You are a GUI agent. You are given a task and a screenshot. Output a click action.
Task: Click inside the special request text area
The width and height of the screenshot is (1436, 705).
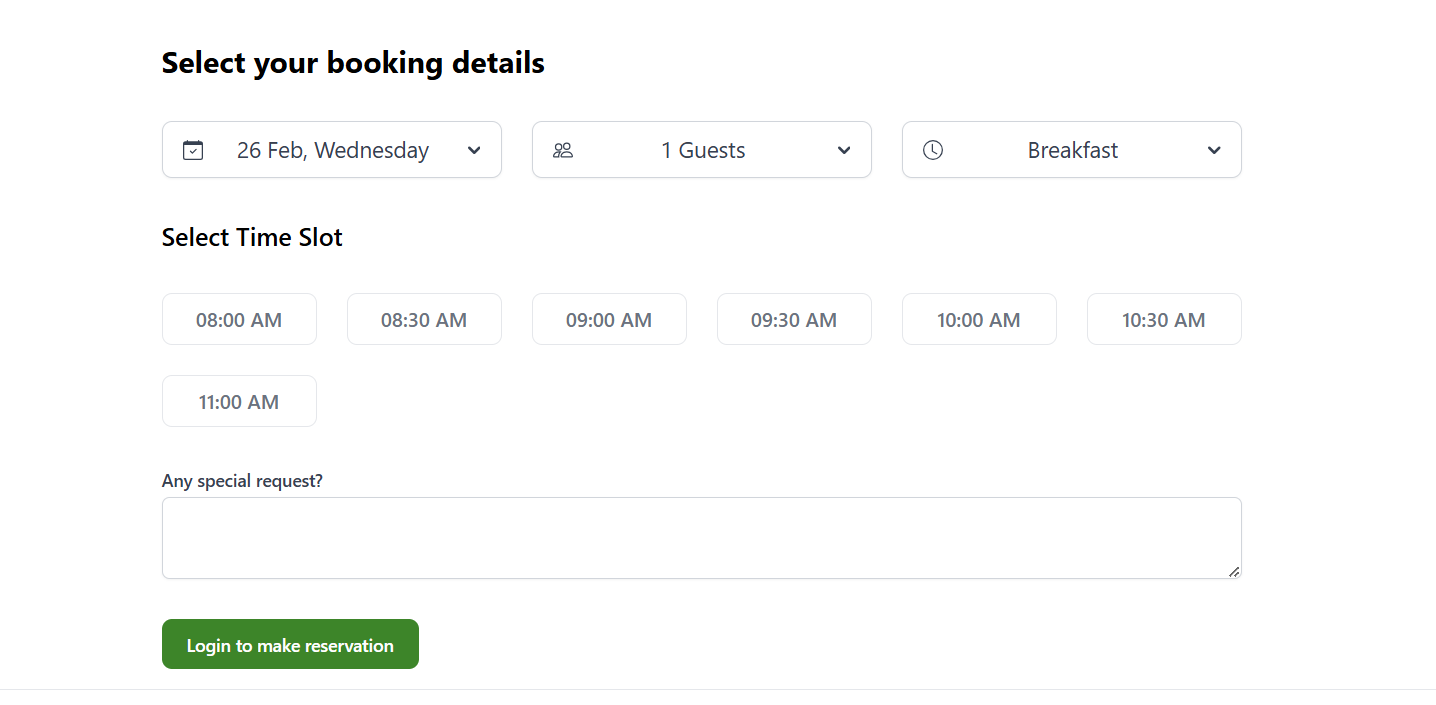[x=700, y=538]
